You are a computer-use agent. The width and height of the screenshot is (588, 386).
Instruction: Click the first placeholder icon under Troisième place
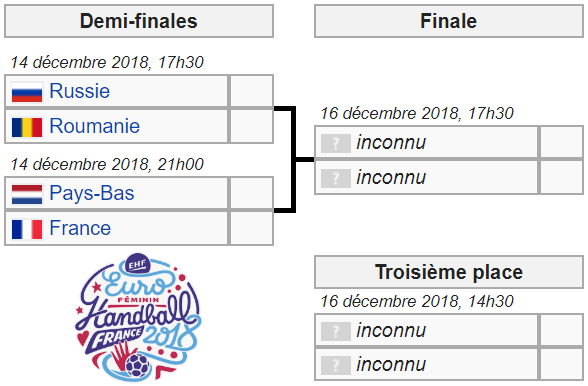point(336,331)
